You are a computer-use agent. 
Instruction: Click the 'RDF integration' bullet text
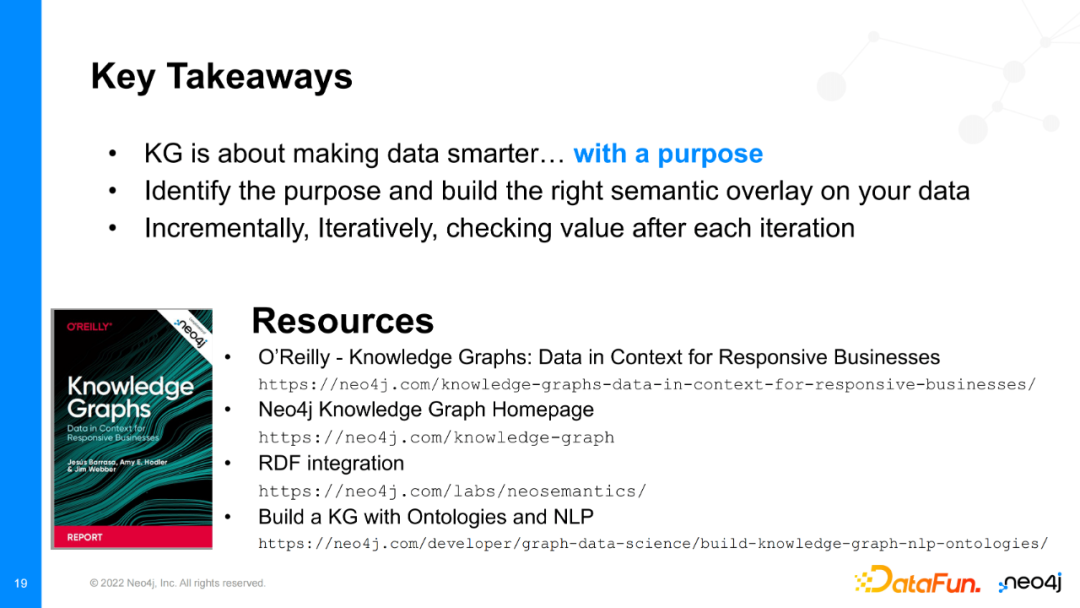(x=331, y=463)
